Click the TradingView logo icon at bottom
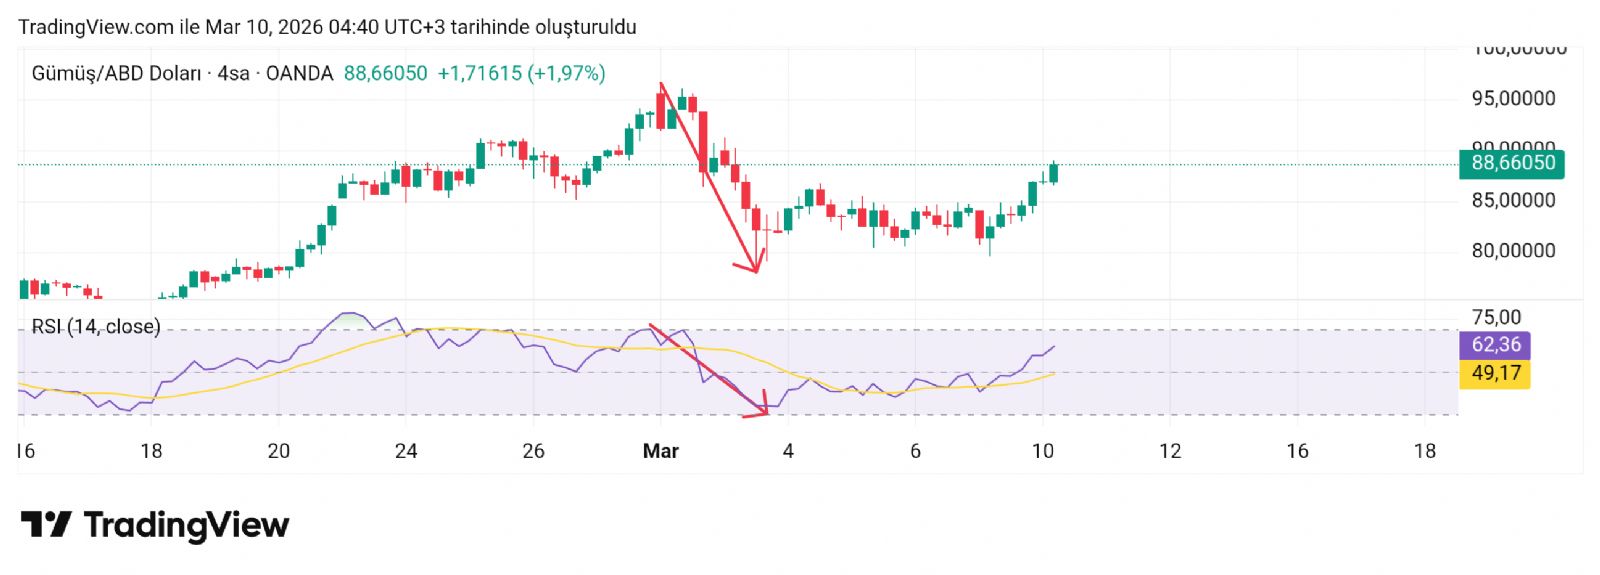The height and width of the screenshot is (575, 1600). point(45,524)
